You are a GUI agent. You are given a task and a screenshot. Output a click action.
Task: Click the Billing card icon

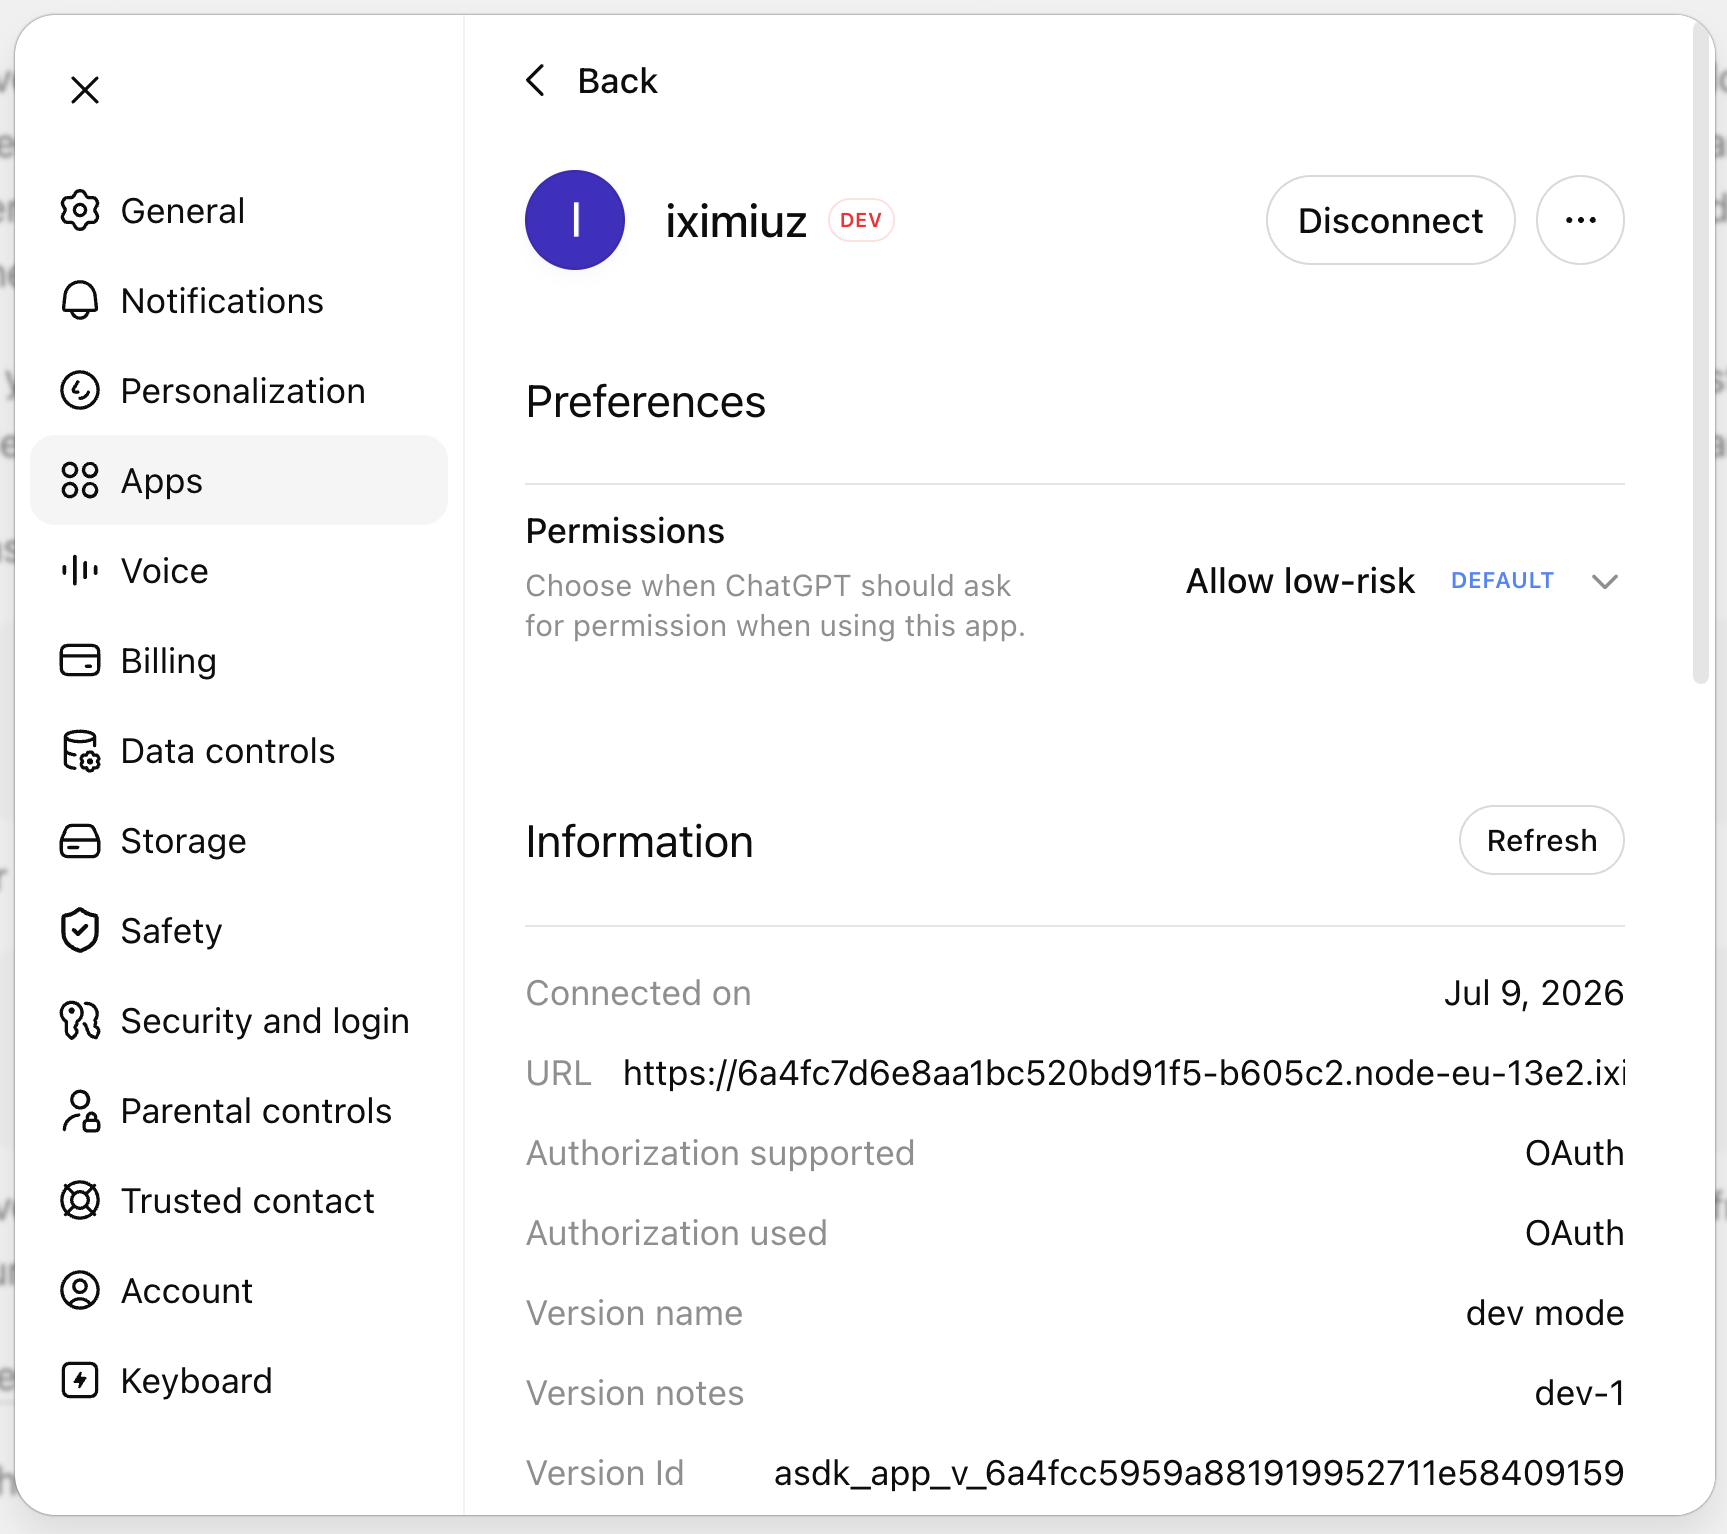[80, 661]
